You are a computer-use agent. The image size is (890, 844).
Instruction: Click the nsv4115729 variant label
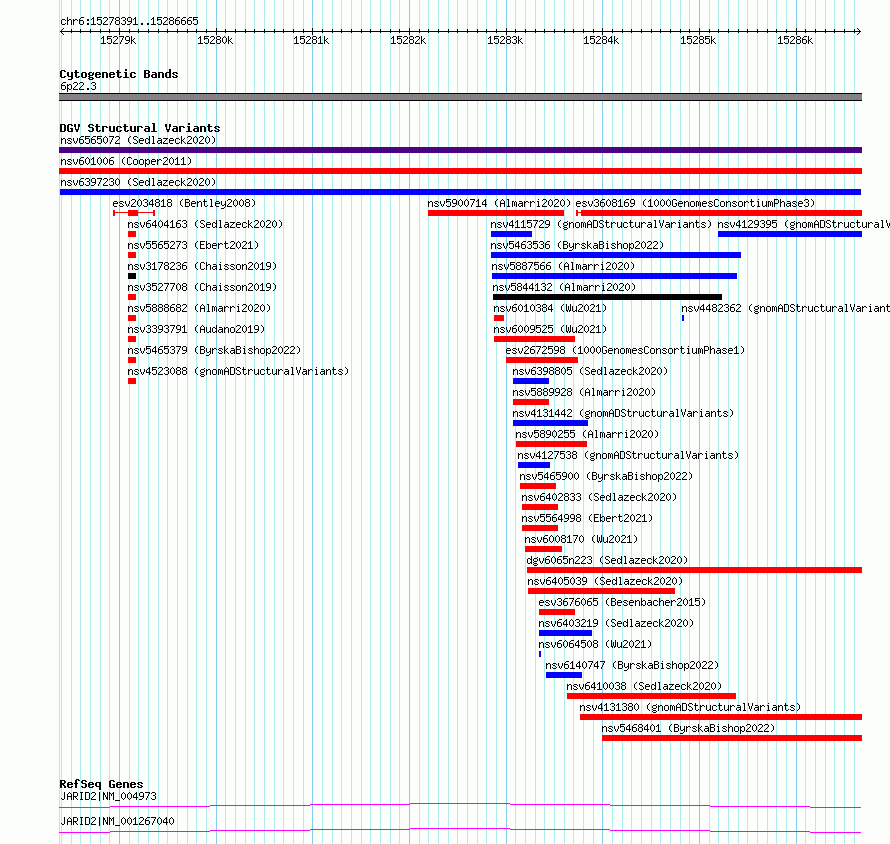tap(601, 224)
